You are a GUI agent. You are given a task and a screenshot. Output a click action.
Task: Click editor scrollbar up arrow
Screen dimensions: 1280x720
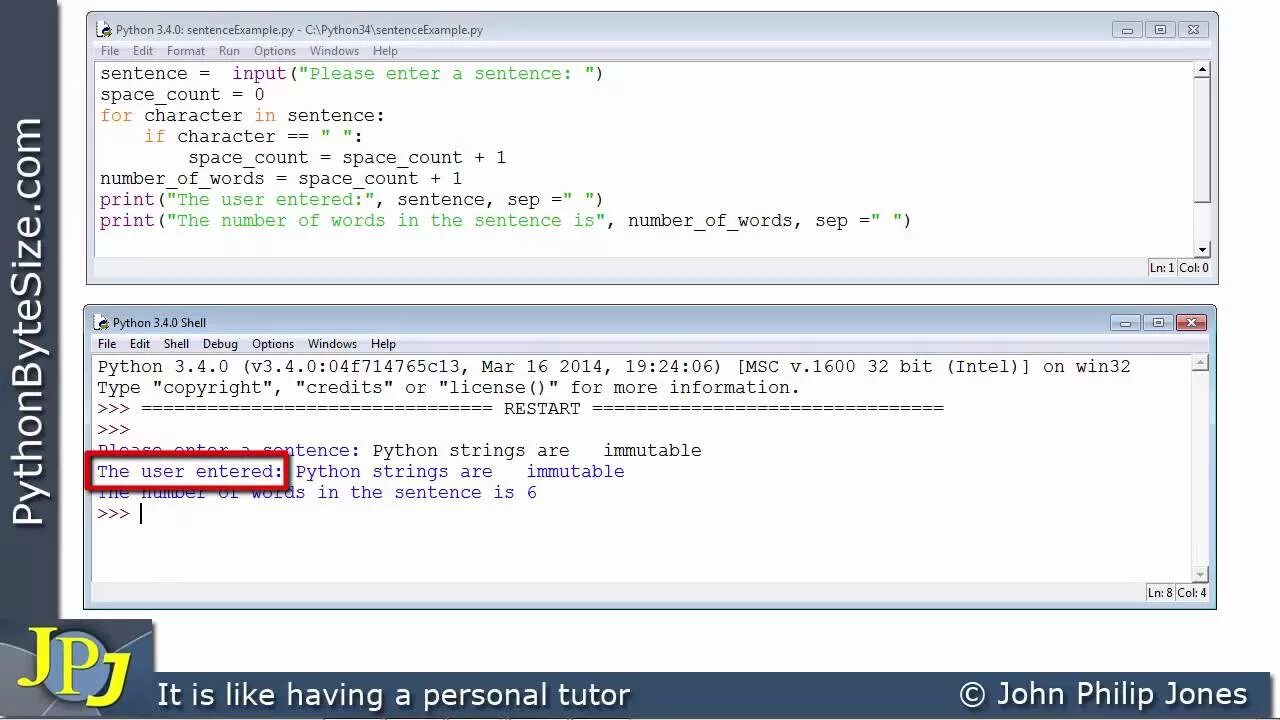point(1203,71)
